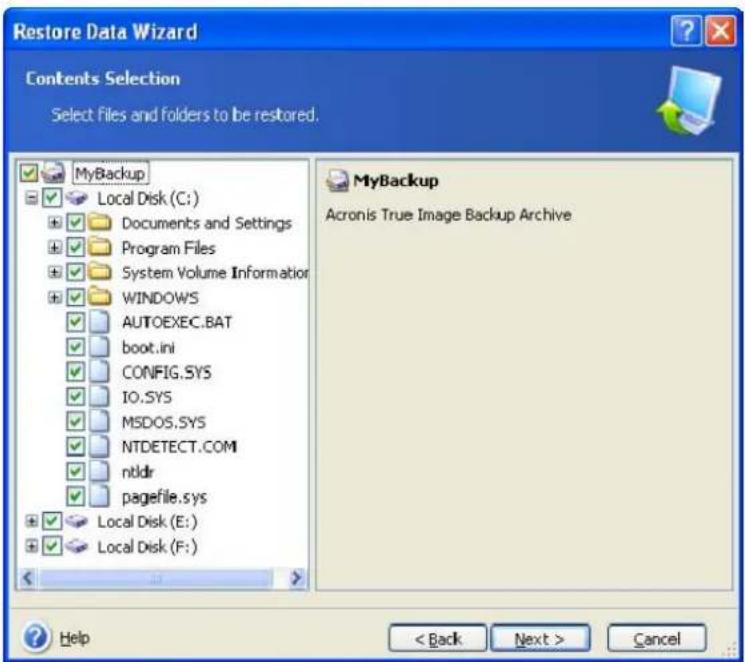Uncheck the pagefile.sys checkbox

(76, 497)
